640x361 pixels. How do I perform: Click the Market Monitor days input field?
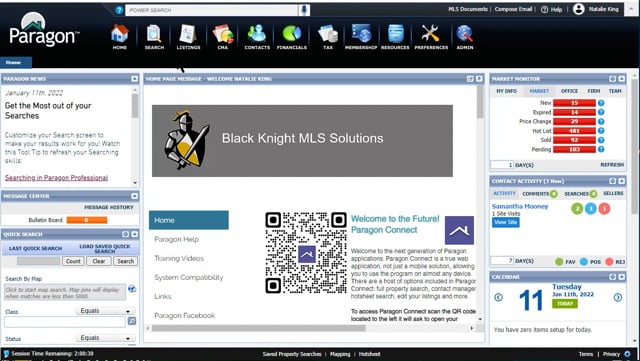pos(502,165)
